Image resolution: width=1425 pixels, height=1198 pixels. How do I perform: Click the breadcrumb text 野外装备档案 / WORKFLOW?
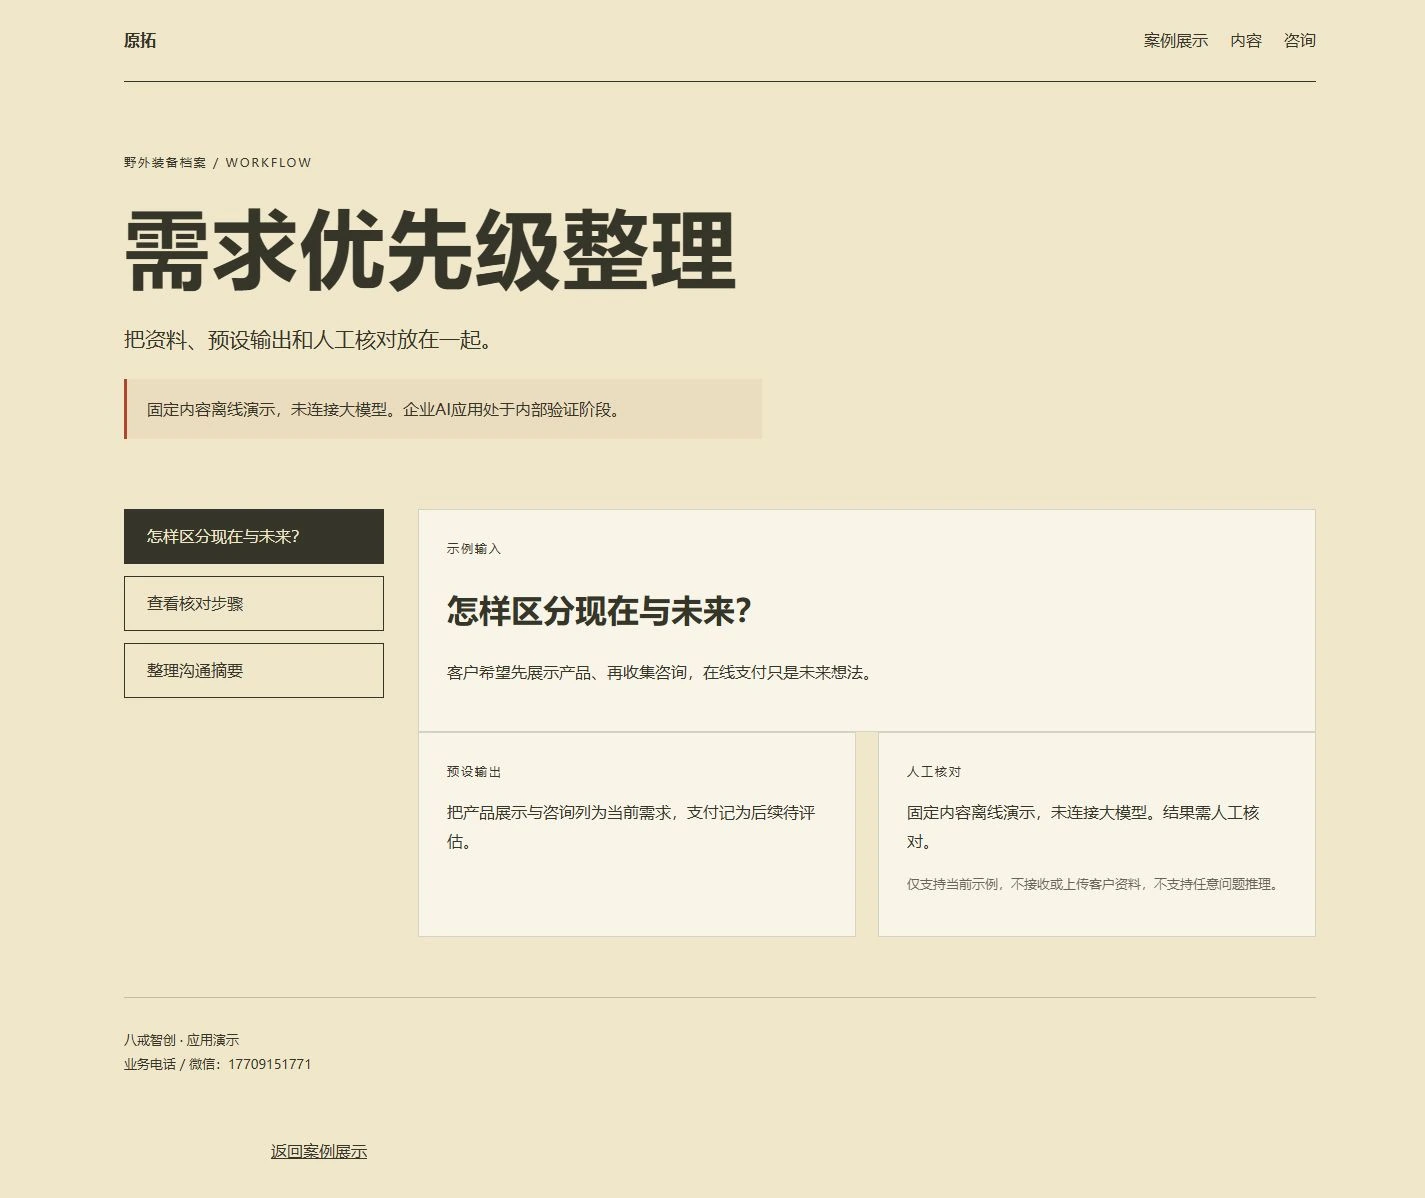pos(218,162)
